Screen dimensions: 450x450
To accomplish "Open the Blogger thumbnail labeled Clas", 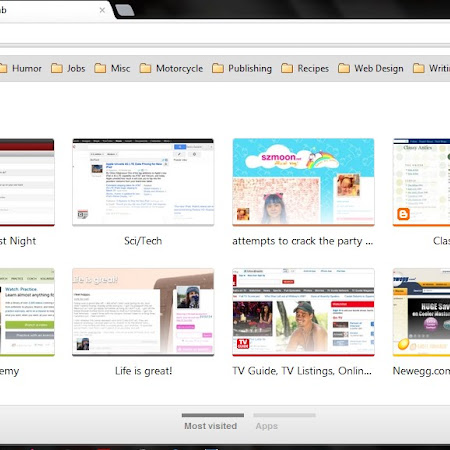I will 422,182.
